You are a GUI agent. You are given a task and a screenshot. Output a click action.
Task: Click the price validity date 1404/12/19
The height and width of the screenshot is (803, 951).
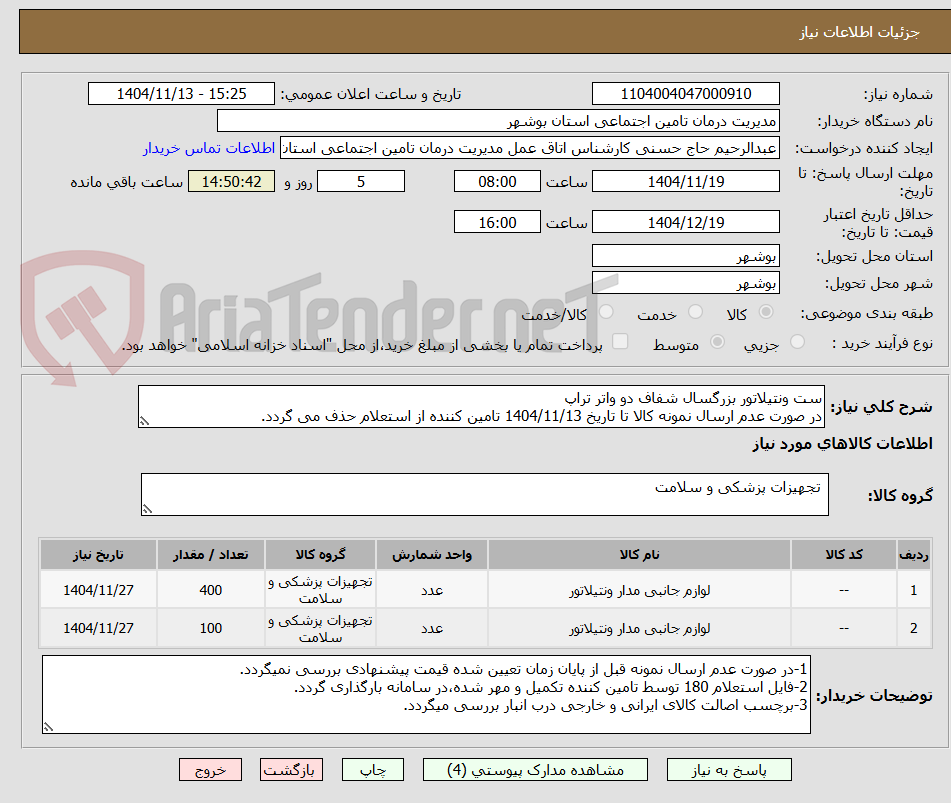point(685,222)
